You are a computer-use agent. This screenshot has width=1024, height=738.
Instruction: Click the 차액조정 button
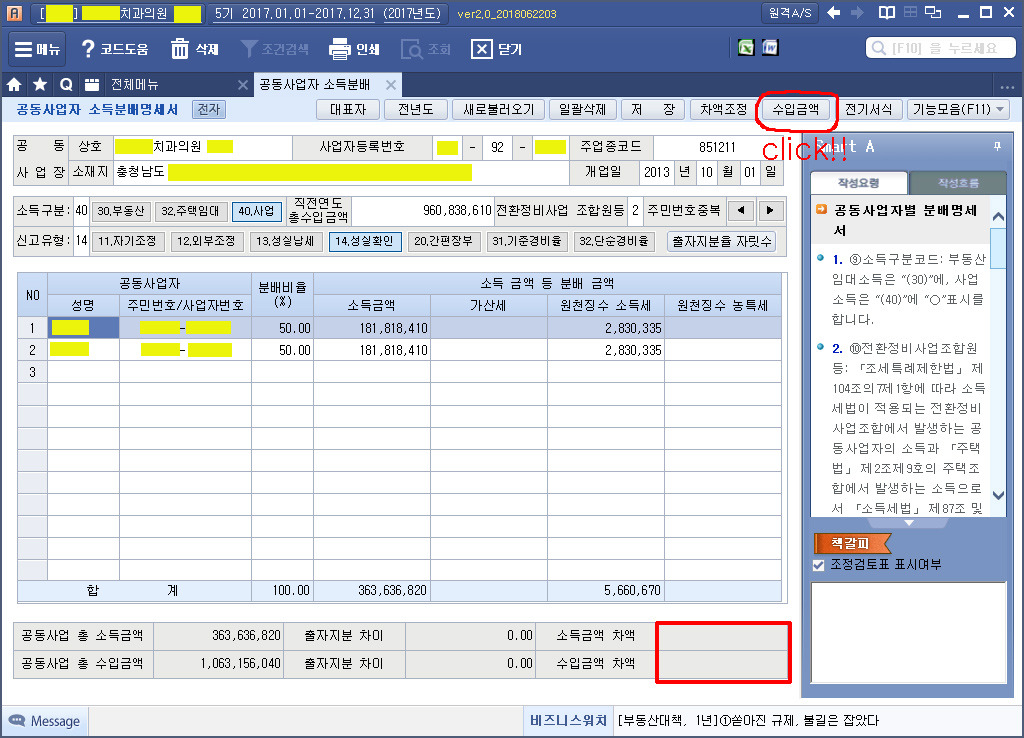724,110
